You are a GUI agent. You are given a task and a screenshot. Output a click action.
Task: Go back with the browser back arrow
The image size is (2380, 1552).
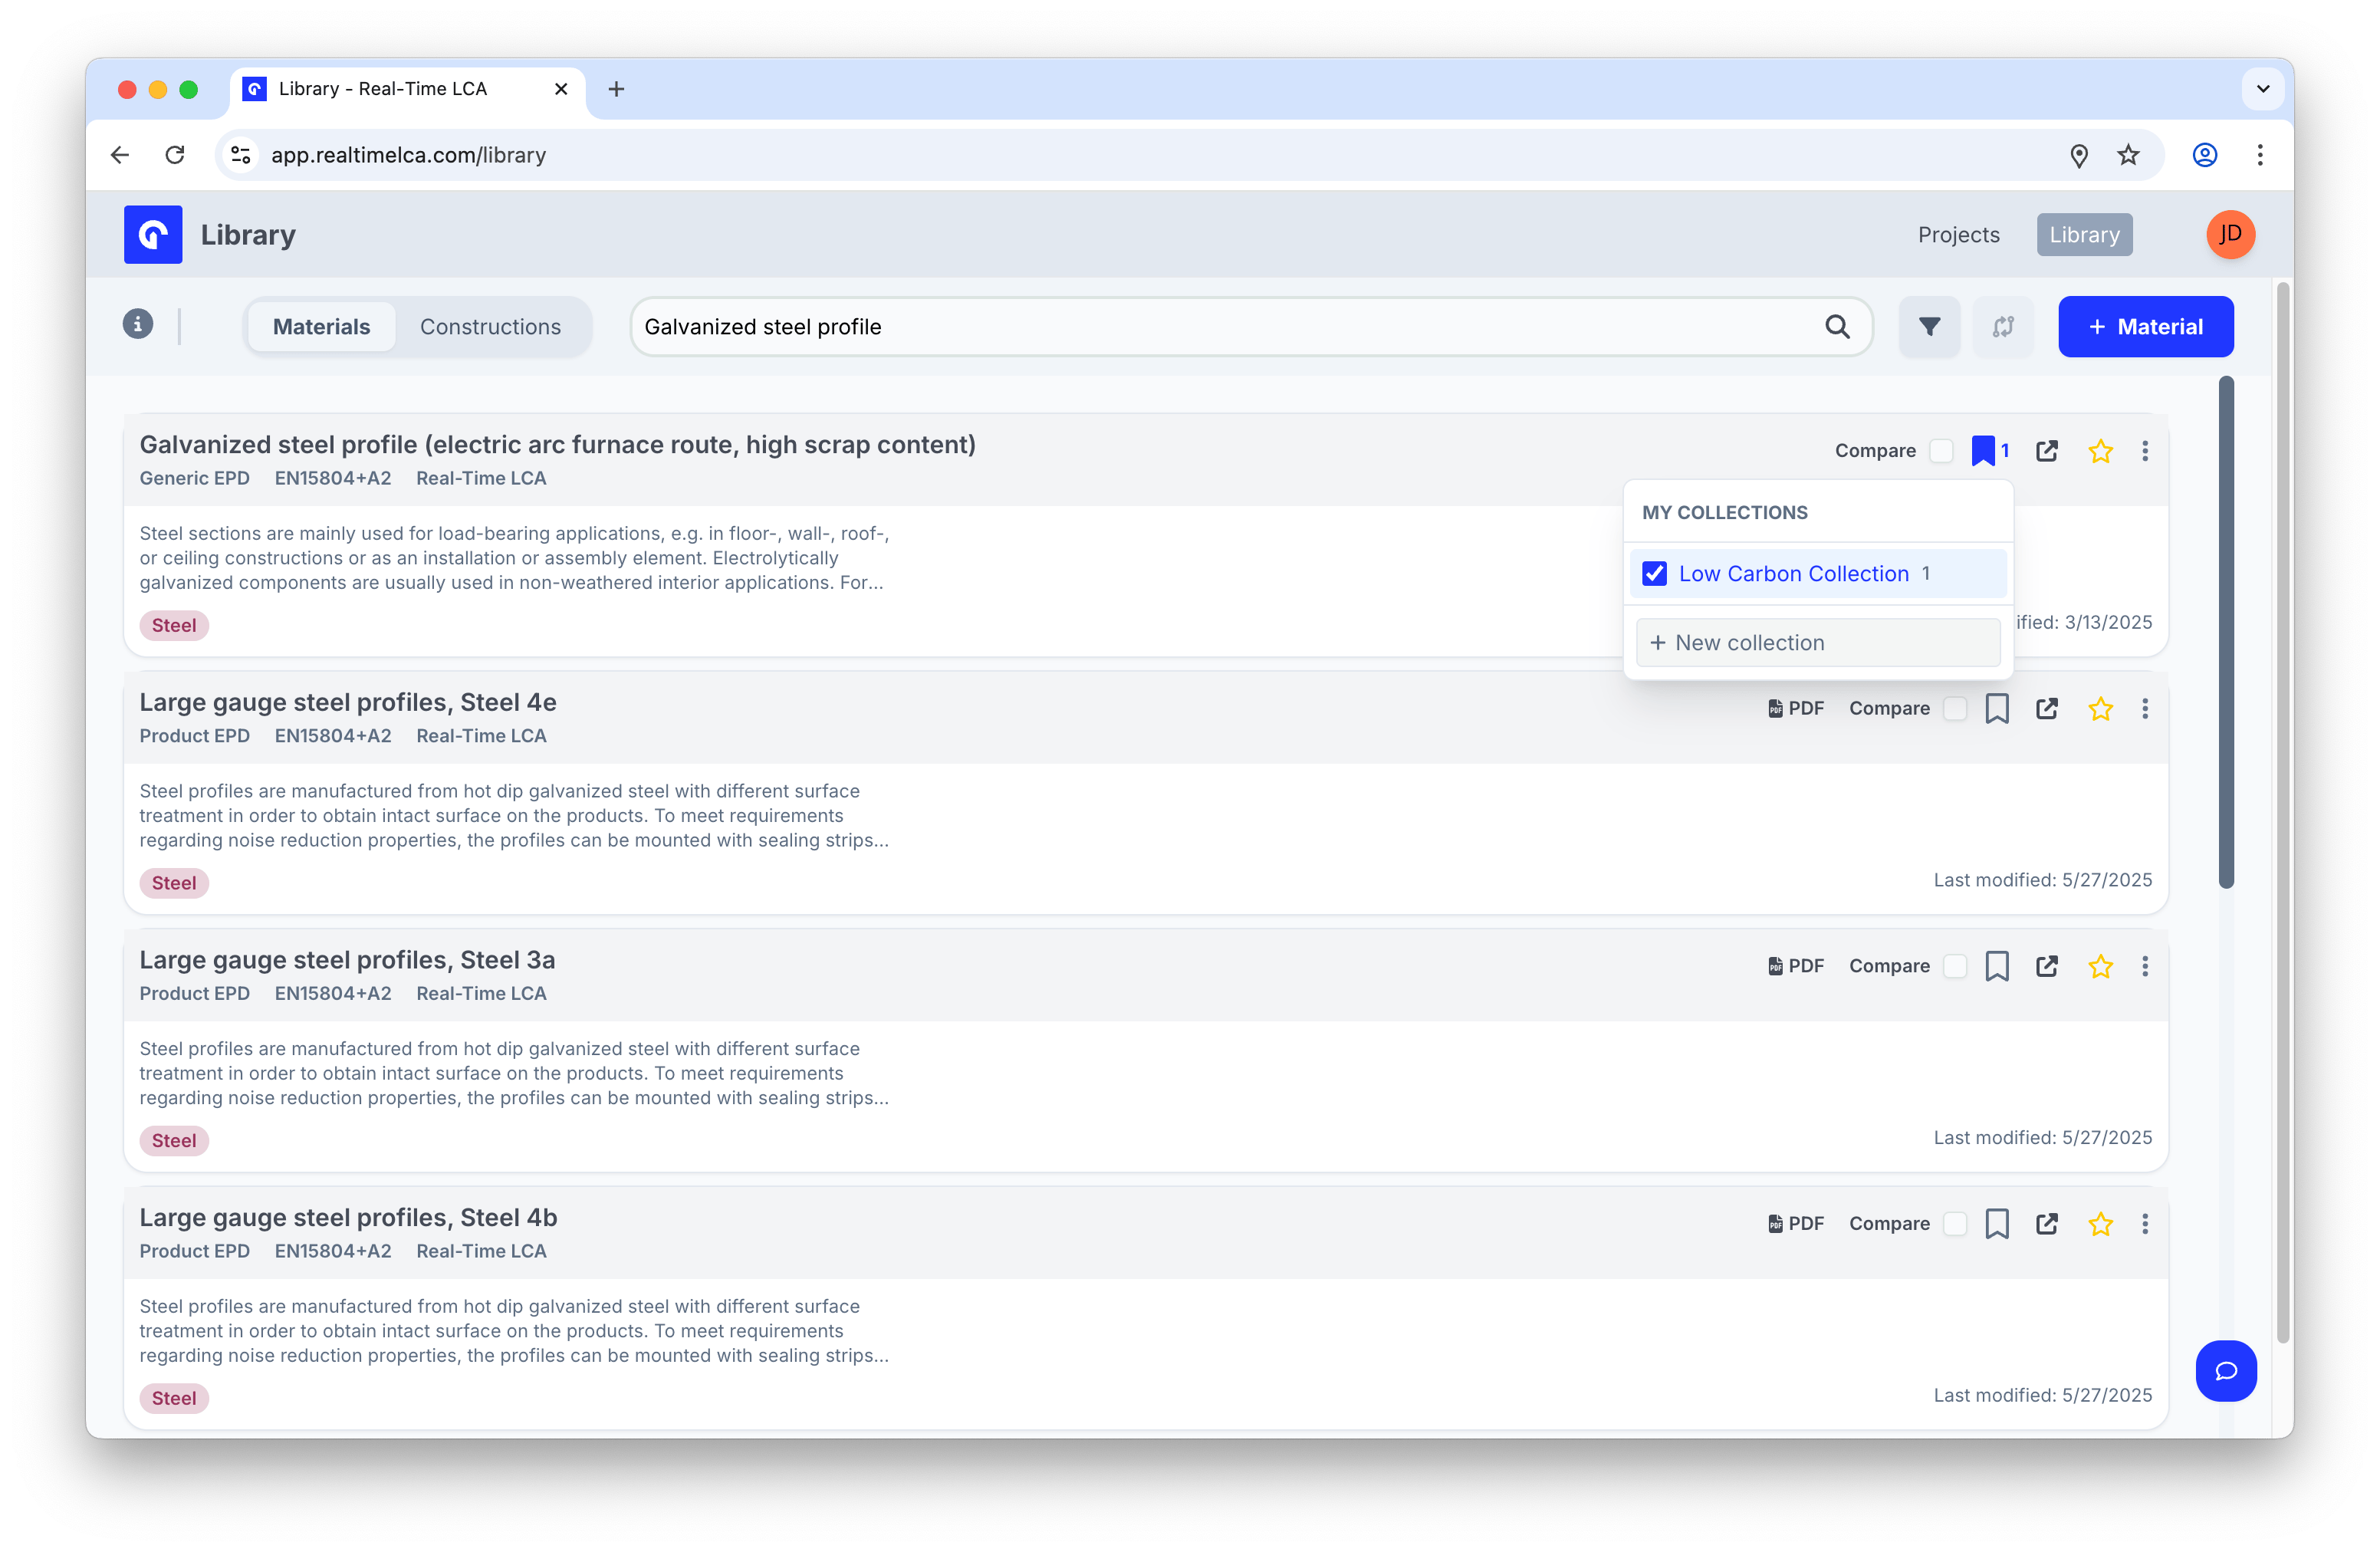[x=120, y=155]
